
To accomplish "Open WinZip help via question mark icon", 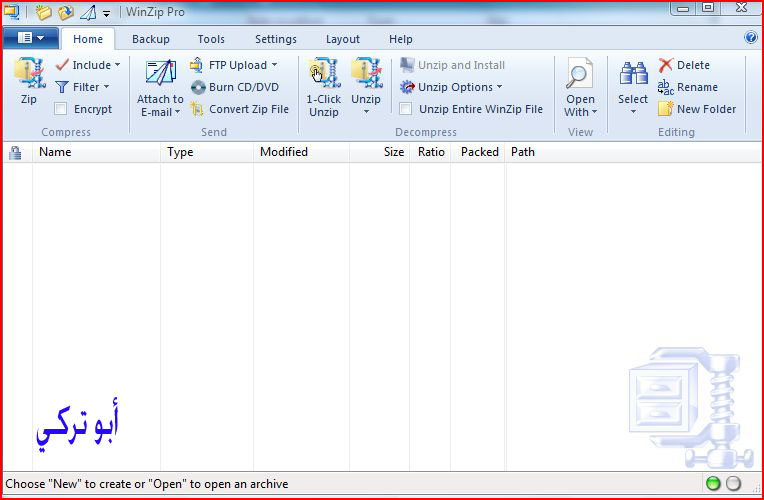I will [751, 38].
